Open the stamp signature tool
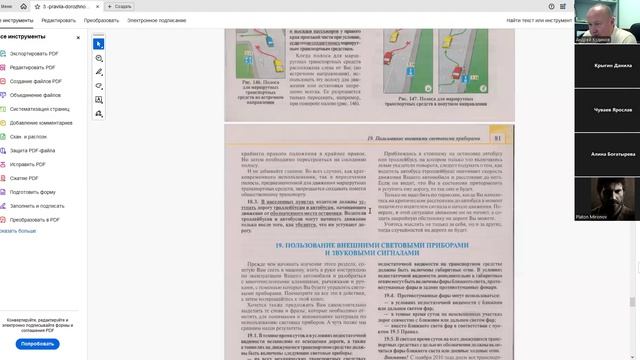Screen dimensions: 640x360 [x=98, y=113]
